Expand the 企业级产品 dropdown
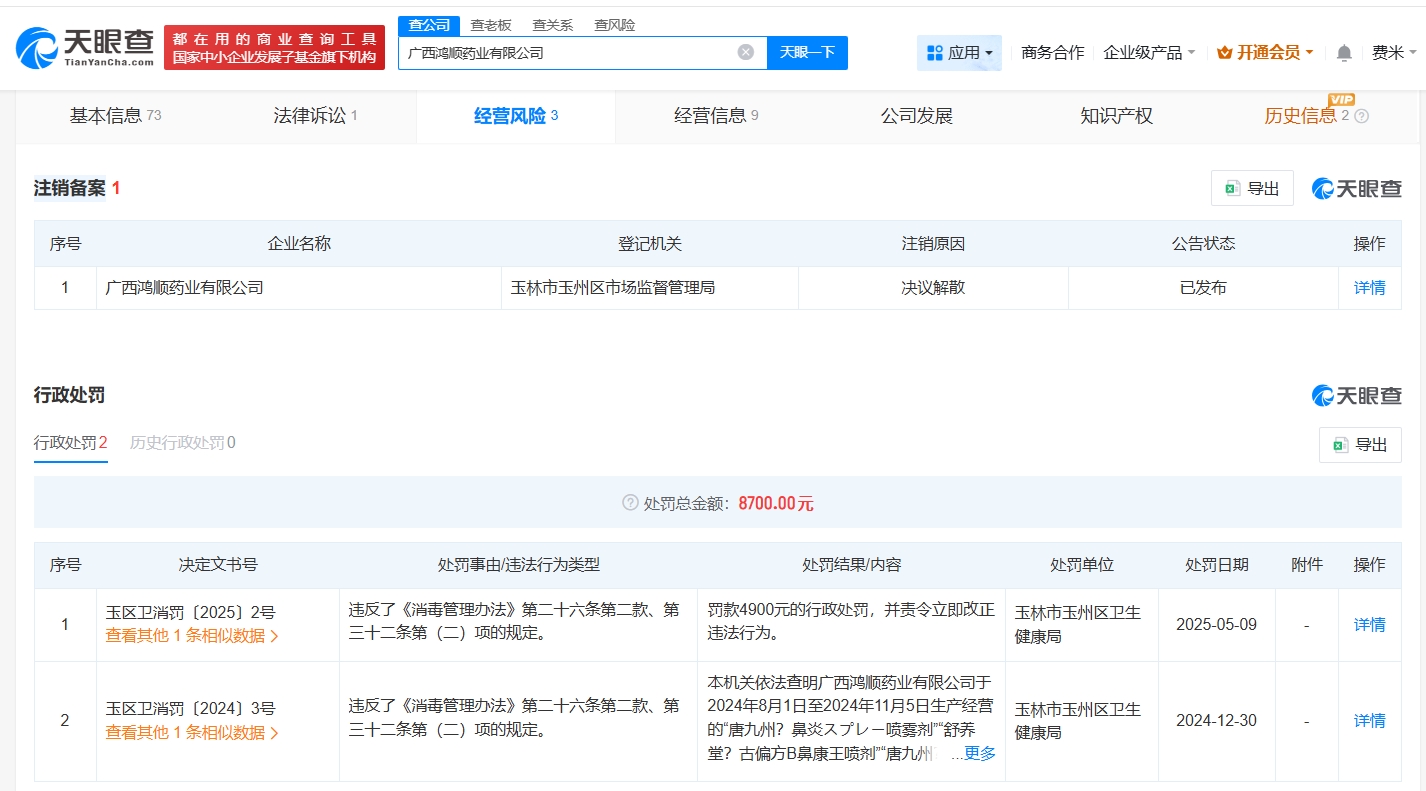This screenshot has height=791, width=1426. pos(1149,53)
